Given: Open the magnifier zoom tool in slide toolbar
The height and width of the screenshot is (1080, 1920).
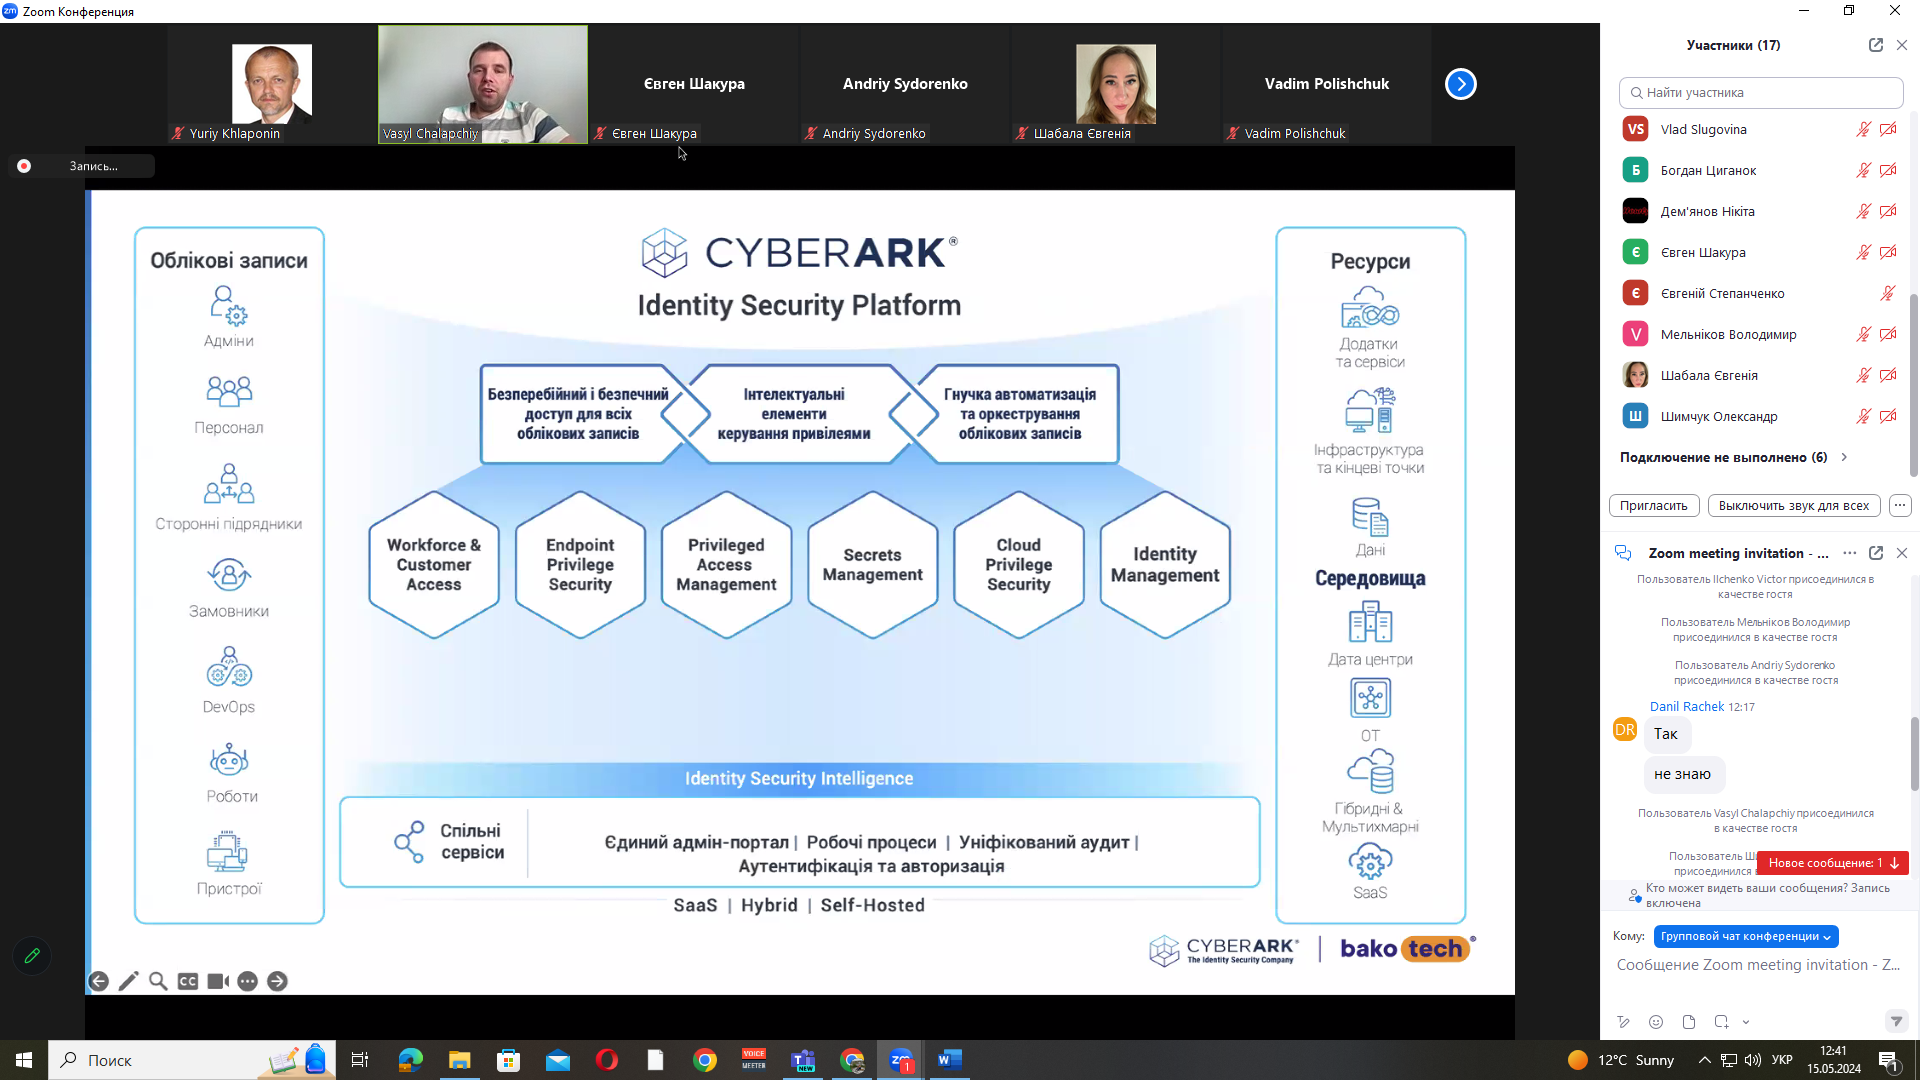Looking at the screenshot, I should 158,981.
